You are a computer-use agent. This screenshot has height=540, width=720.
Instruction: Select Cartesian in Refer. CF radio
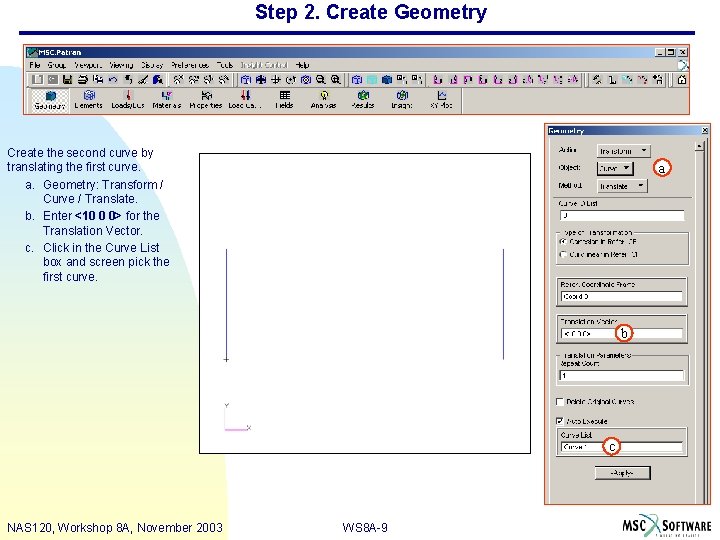pos(563,242)
